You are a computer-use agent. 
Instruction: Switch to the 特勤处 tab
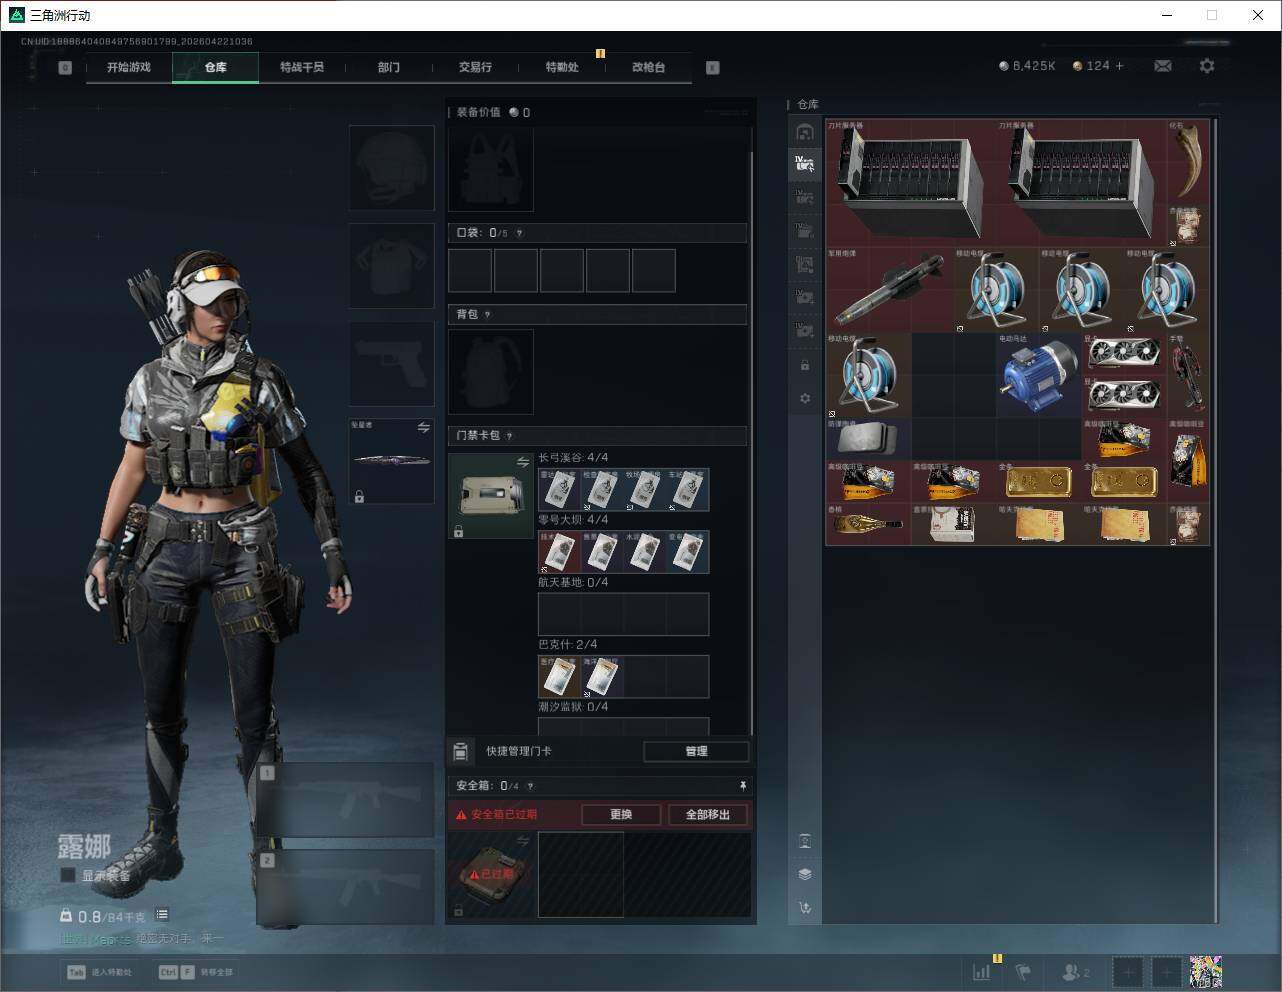click(x=562, y=67)
